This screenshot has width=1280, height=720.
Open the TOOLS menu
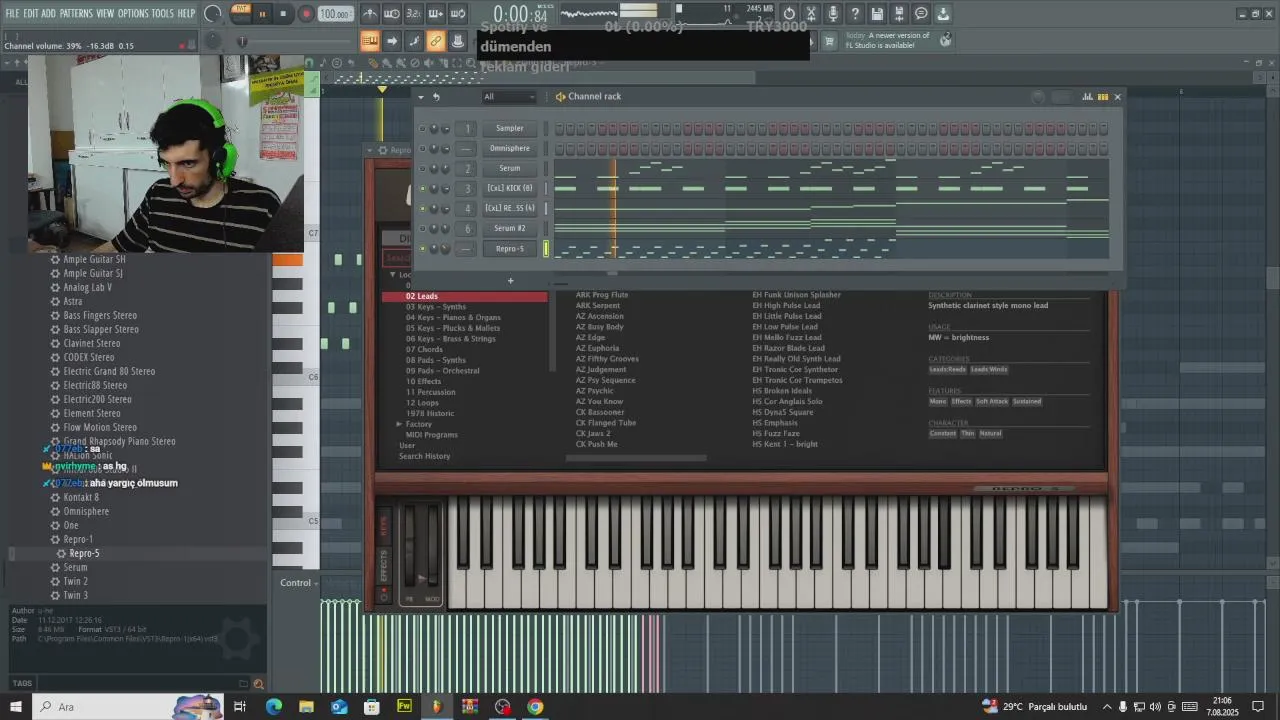tap(162, 13)
